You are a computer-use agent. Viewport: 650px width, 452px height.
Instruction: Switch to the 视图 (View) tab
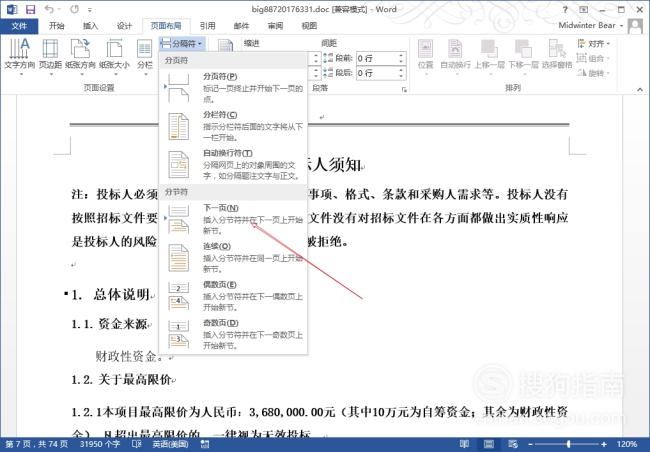309,26
